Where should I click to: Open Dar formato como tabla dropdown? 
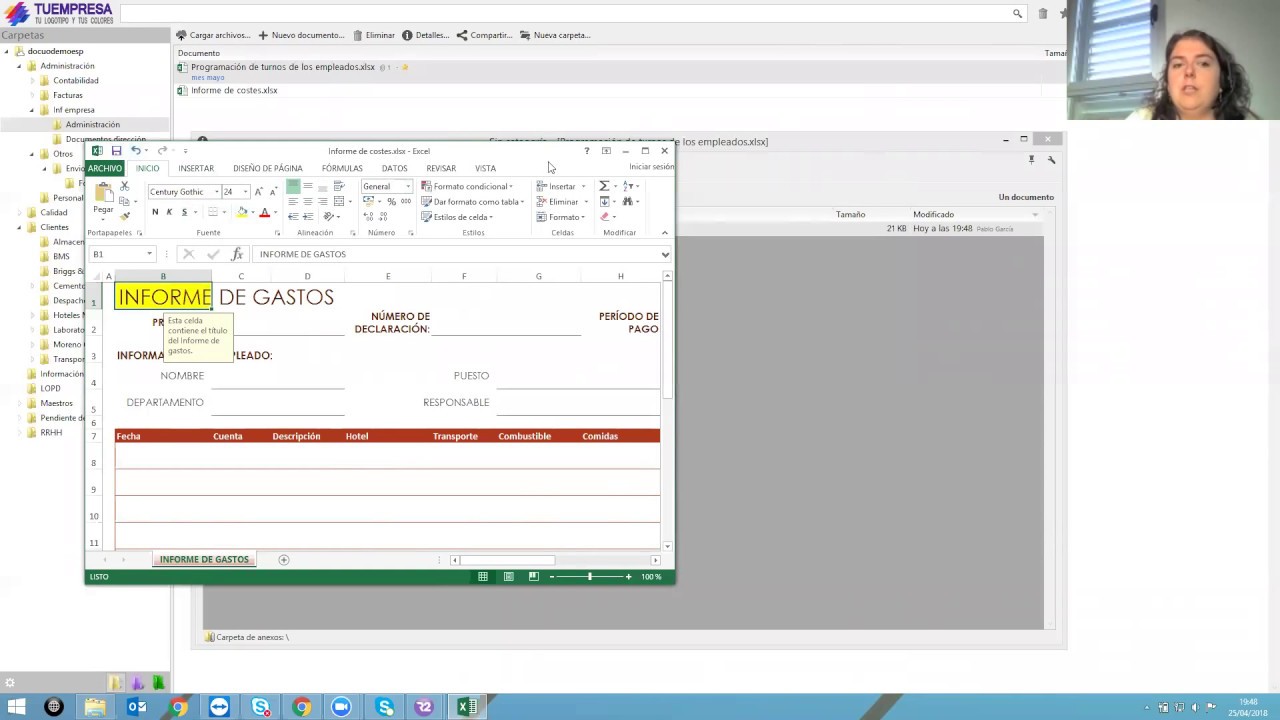(472, 201)
